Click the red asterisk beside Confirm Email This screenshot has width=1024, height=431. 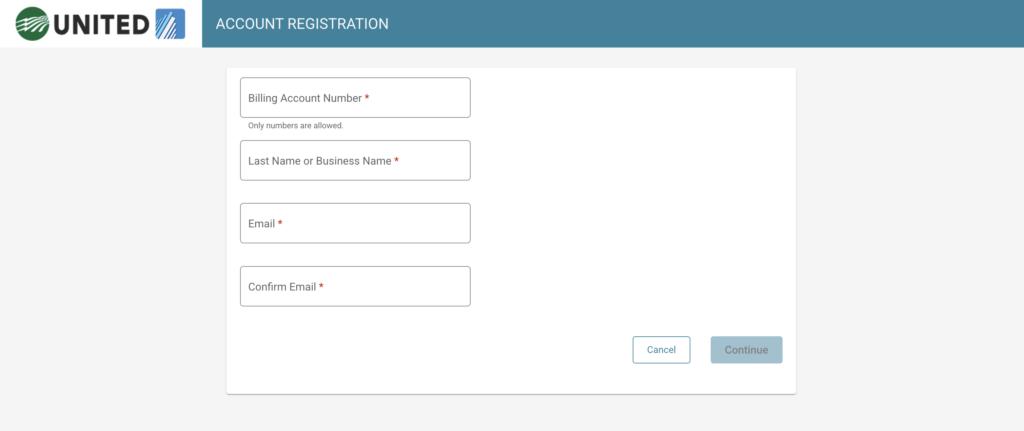(x=321, y=286)
